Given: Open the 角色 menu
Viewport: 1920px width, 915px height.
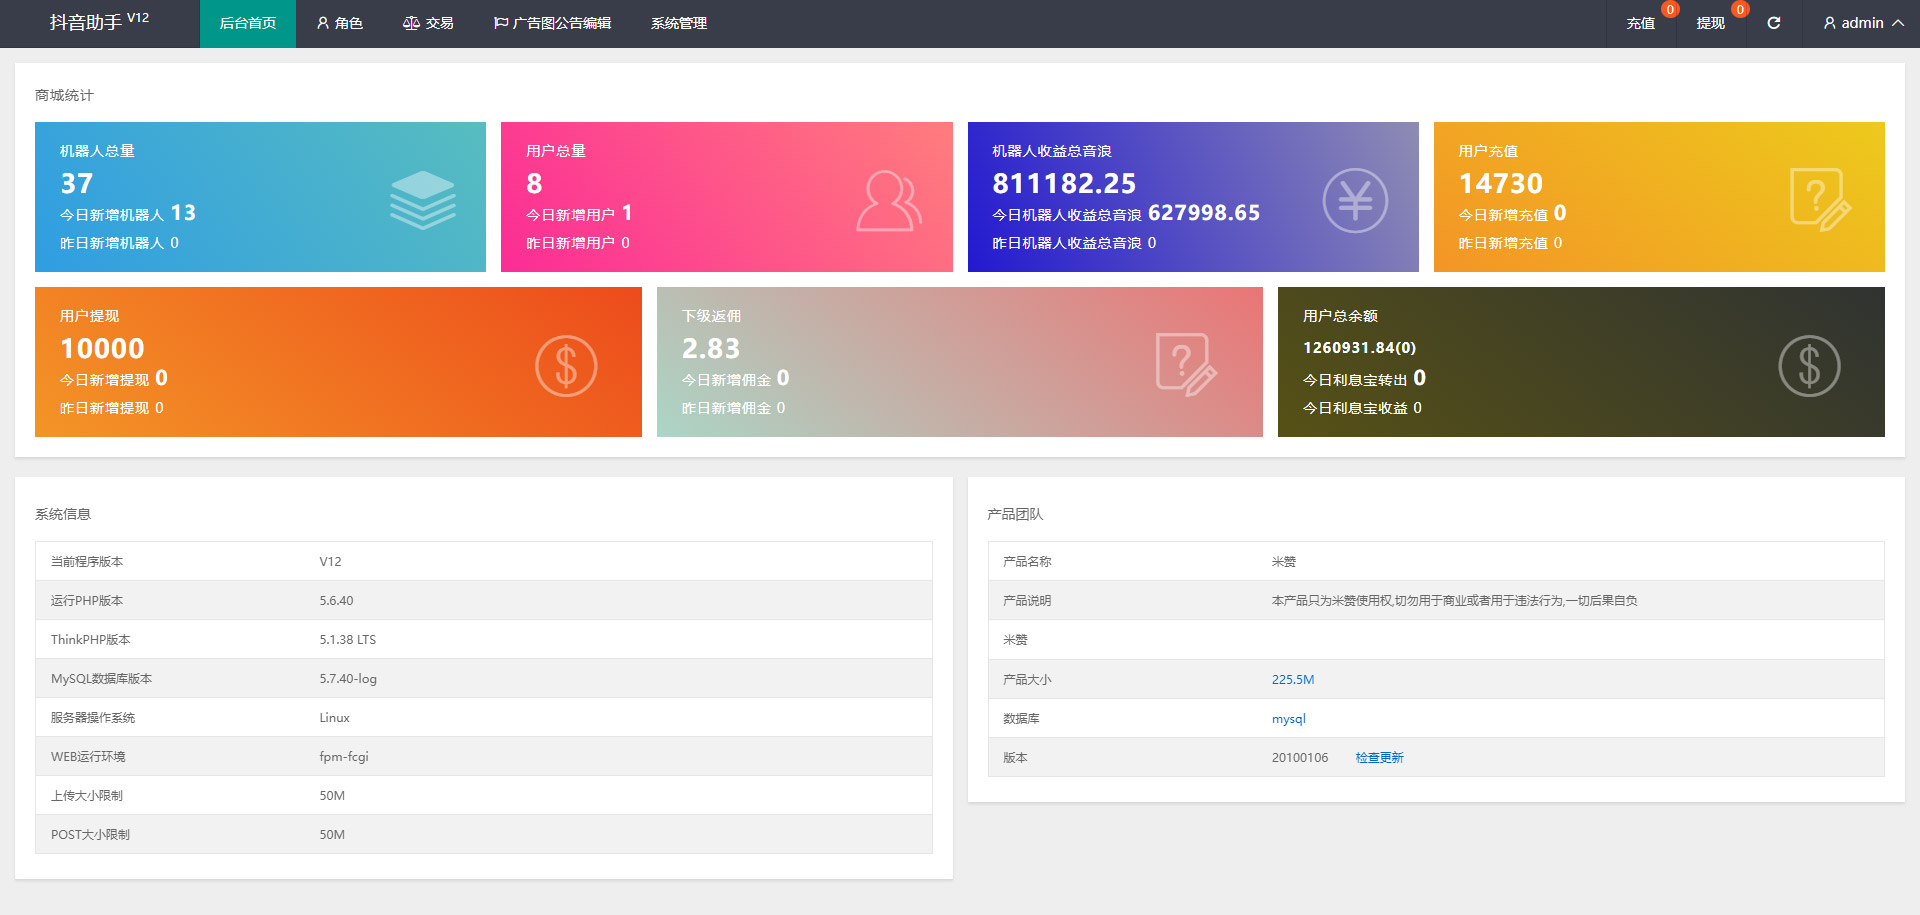Looking at the screenshot, I should (x=340, y=23).
